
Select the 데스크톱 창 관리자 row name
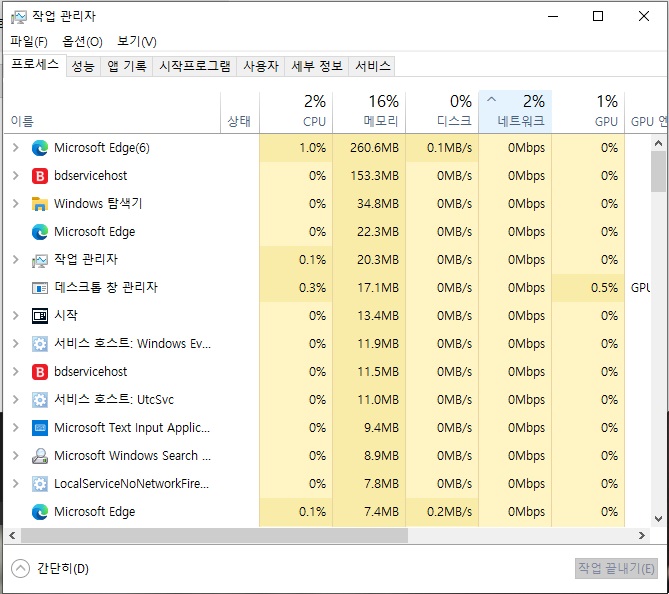point(106,288)
